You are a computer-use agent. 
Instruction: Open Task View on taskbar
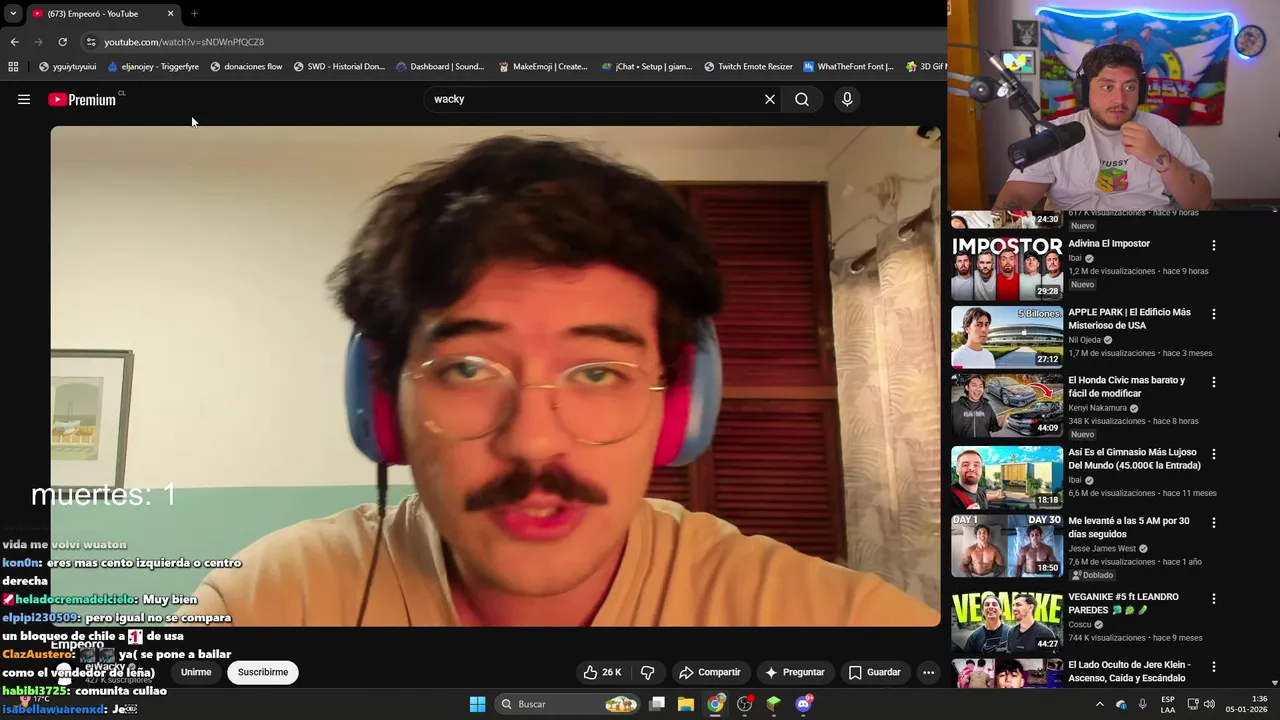[x=657, y=704]
